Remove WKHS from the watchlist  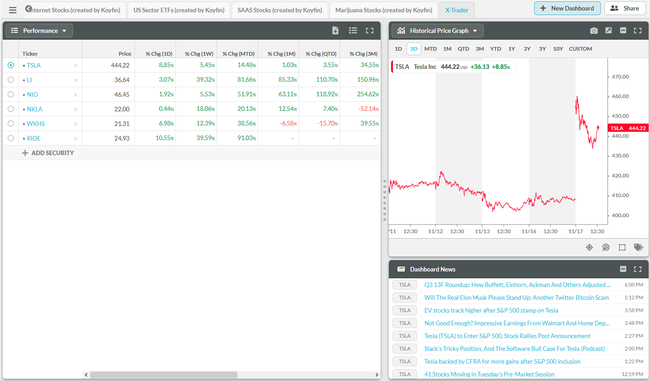click(x=75, y=124)
